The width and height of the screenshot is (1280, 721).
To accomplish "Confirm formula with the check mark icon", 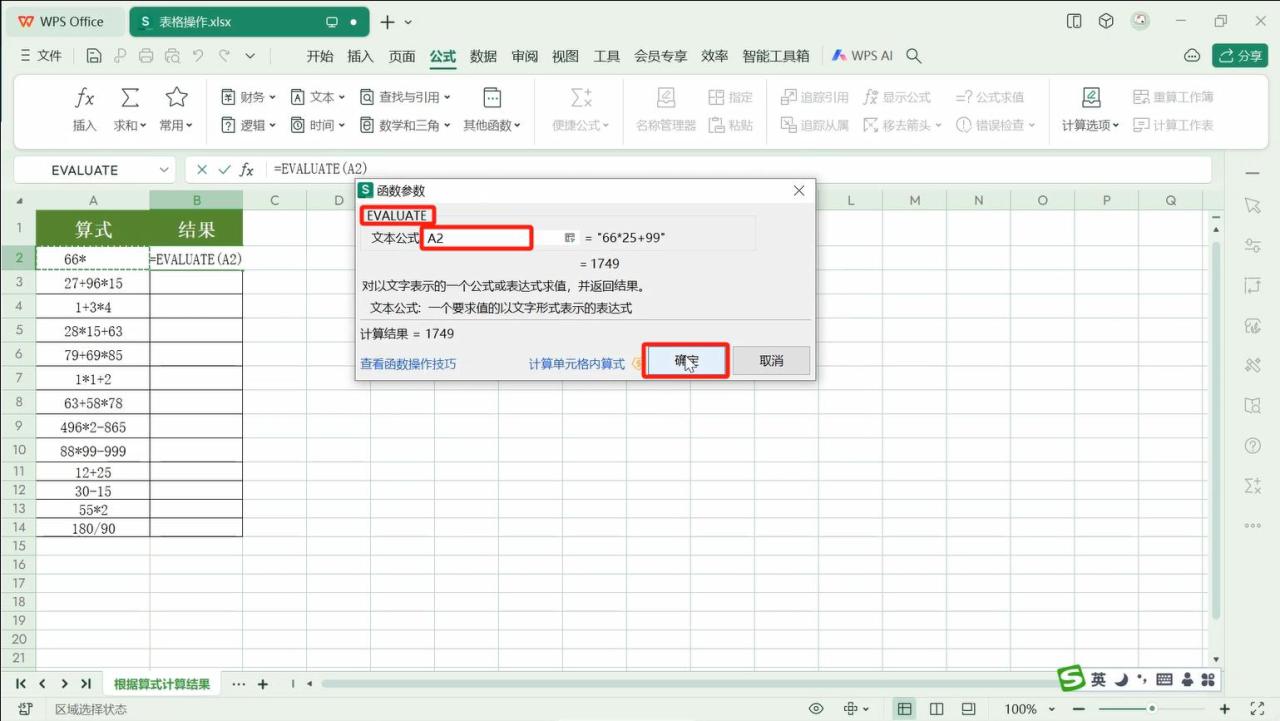I will (224, 170).
